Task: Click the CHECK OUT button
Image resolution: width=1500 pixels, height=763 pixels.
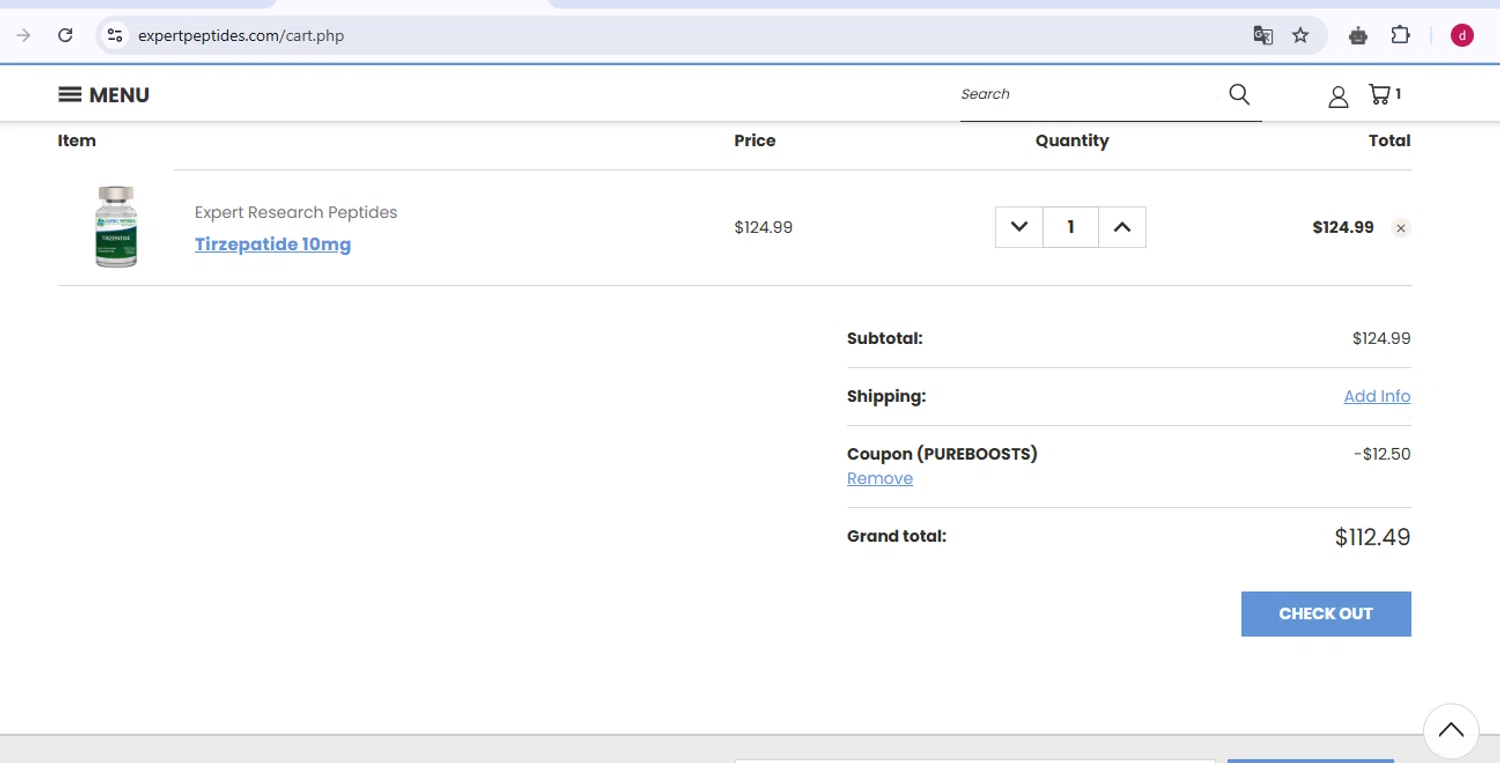Action: 1326,614
